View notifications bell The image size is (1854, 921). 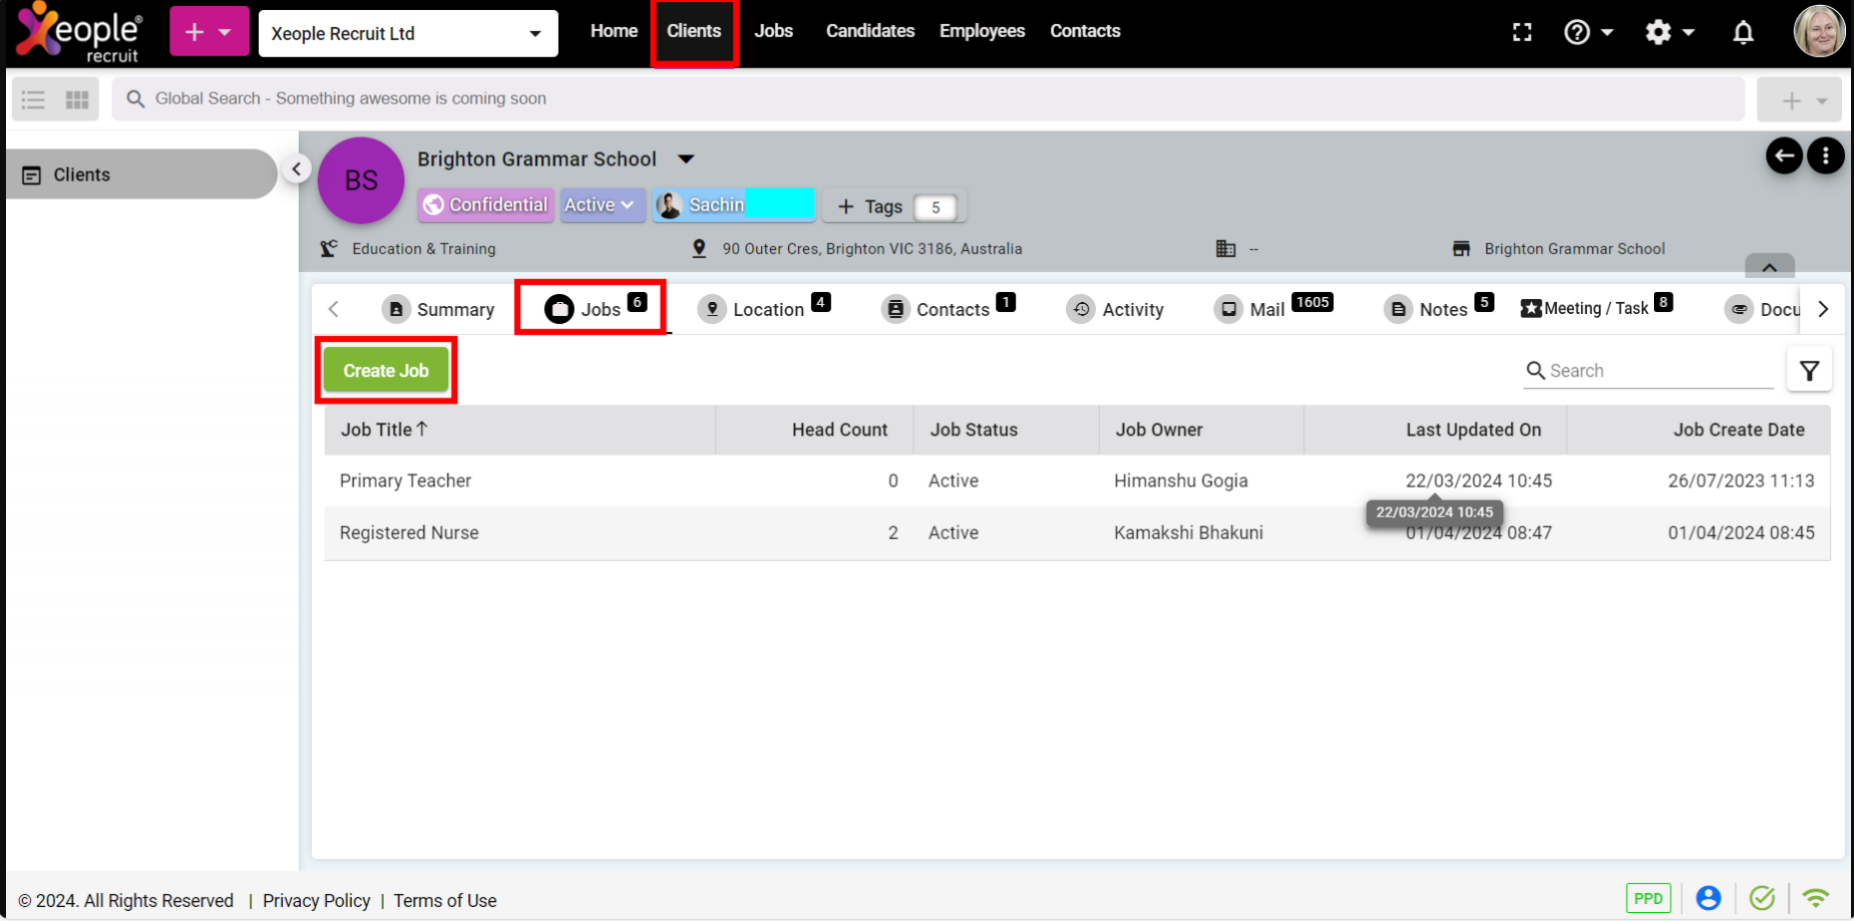coord(1743,33)
